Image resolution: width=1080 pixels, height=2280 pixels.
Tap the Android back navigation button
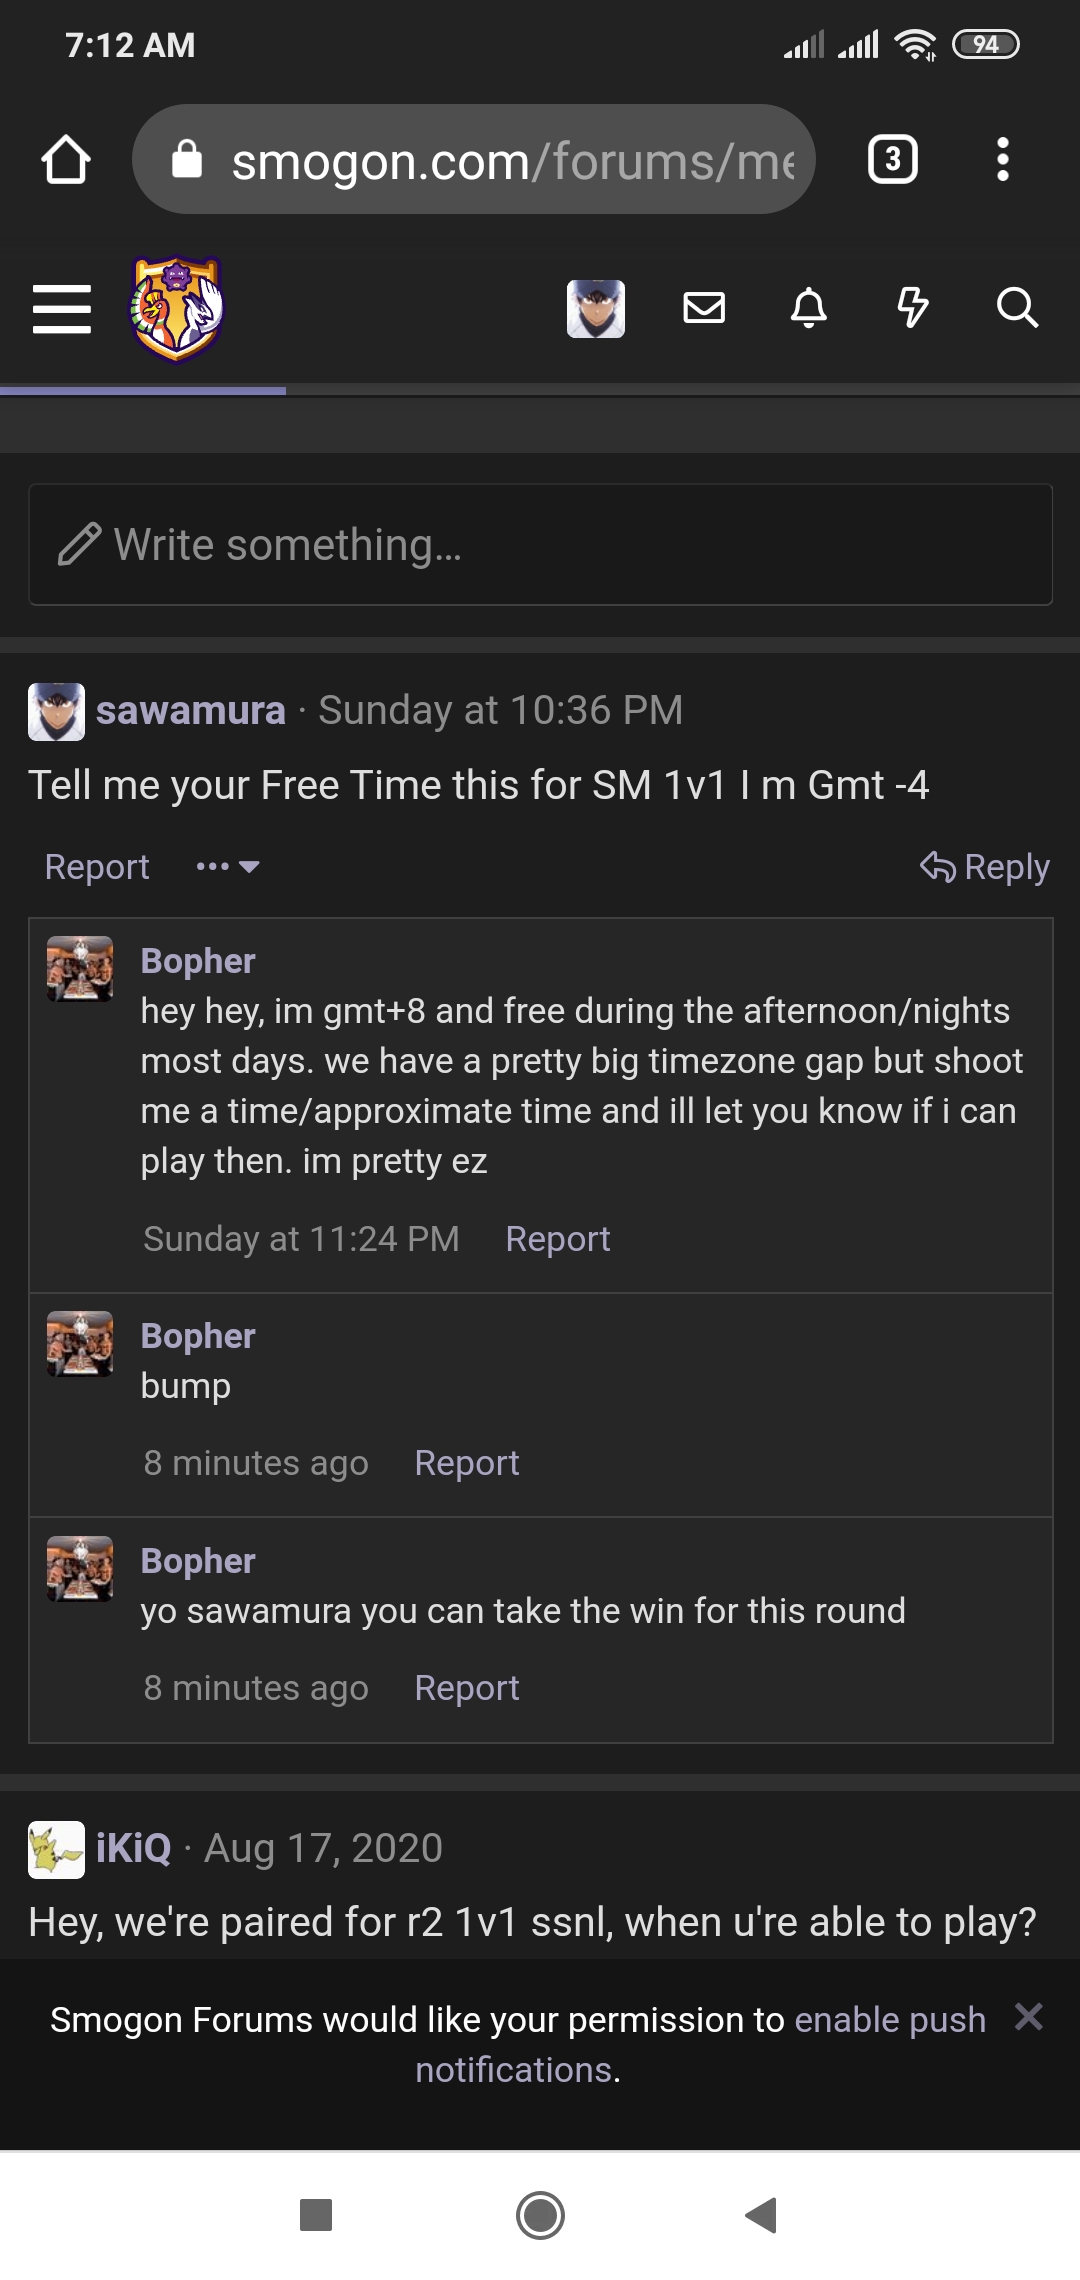pyautogui.click(x=762, y=2215)
